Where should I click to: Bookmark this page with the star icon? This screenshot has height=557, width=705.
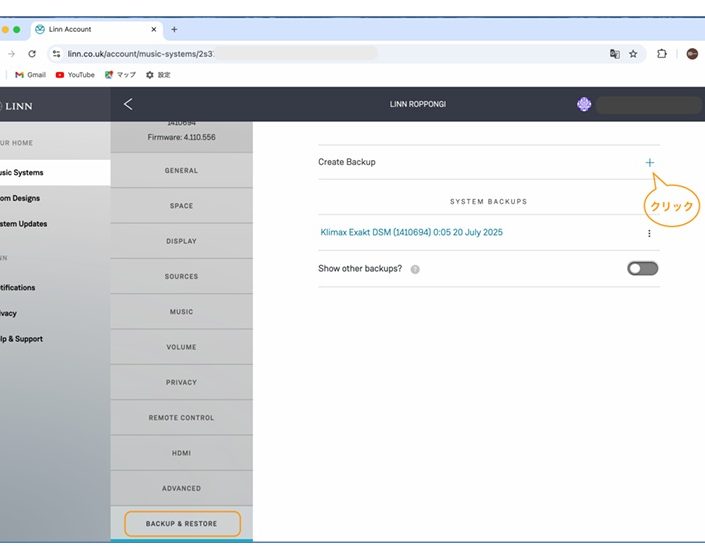pos(633,54)
